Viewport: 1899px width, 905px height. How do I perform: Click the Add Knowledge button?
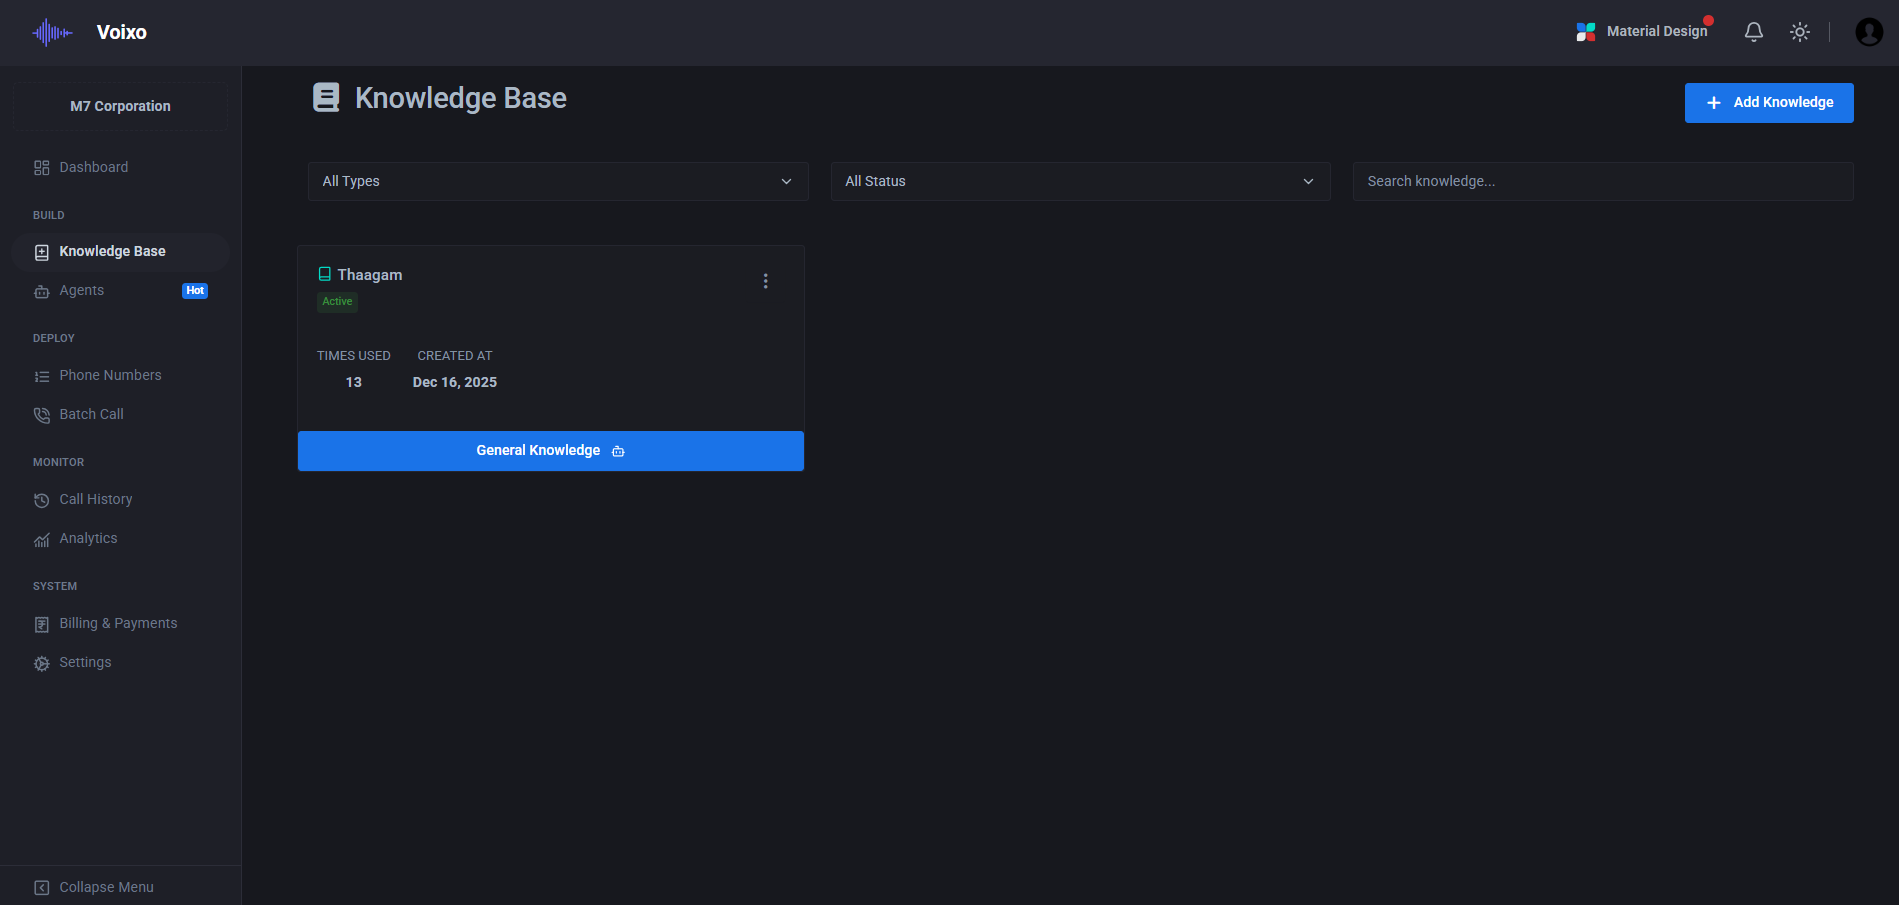(x=1768, y=102)
